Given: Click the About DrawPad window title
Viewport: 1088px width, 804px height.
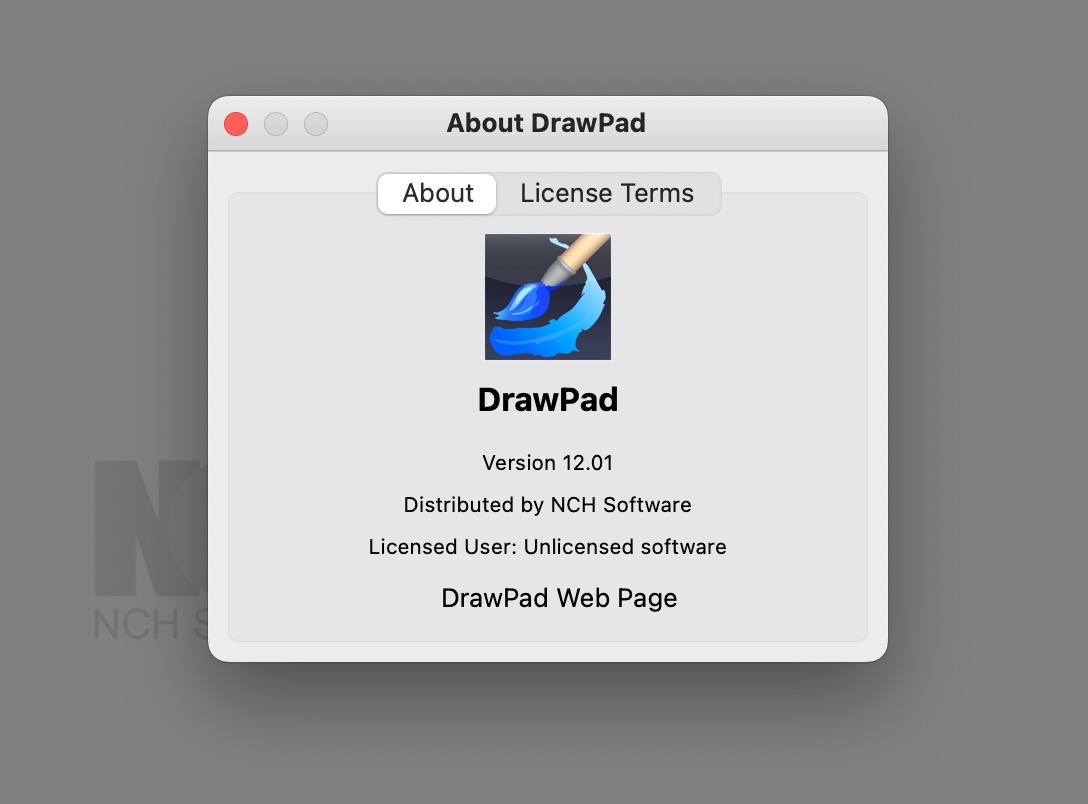Looking at the screenshot, I should click(546, 123).
